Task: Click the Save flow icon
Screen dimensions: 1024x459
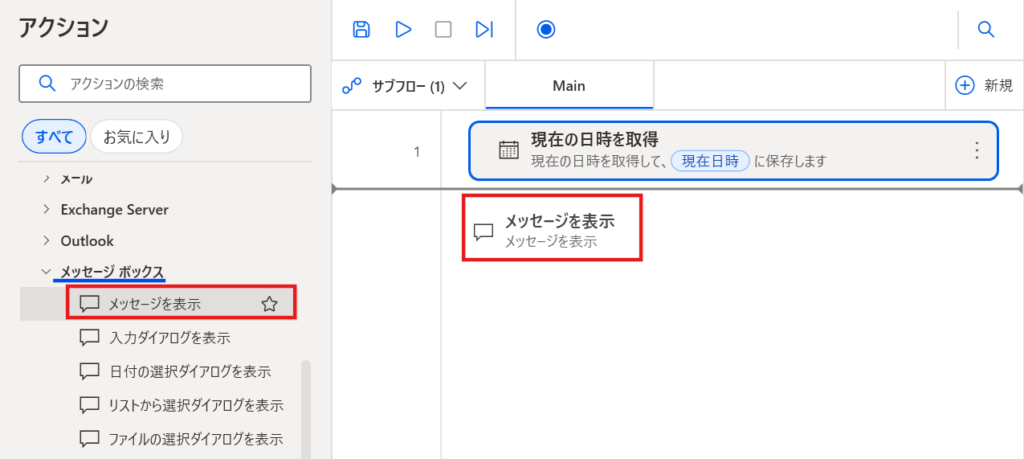Action: pos(361,29)
